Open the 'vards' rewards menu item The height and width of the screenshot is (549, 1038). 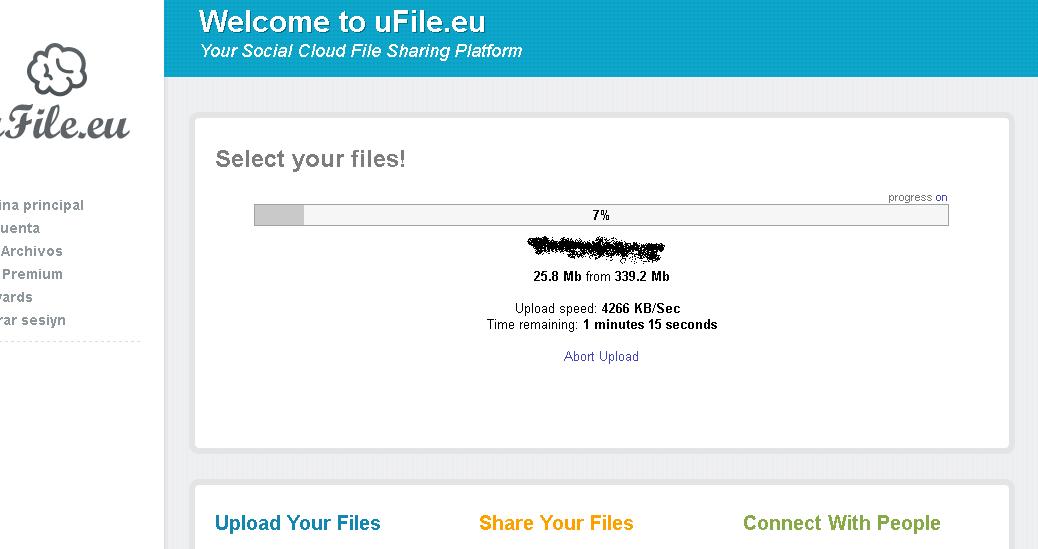click(16, 297)
